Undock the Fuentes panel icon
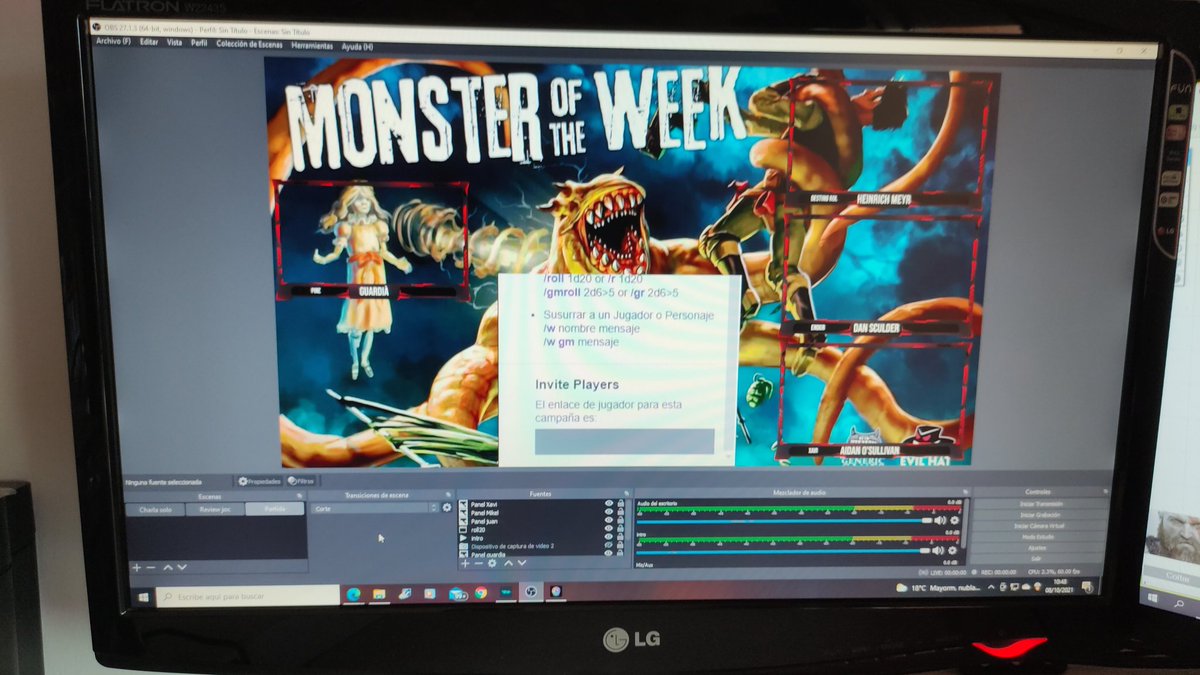Viewport: 1200px width, 675px height. (x=626, y=493)
